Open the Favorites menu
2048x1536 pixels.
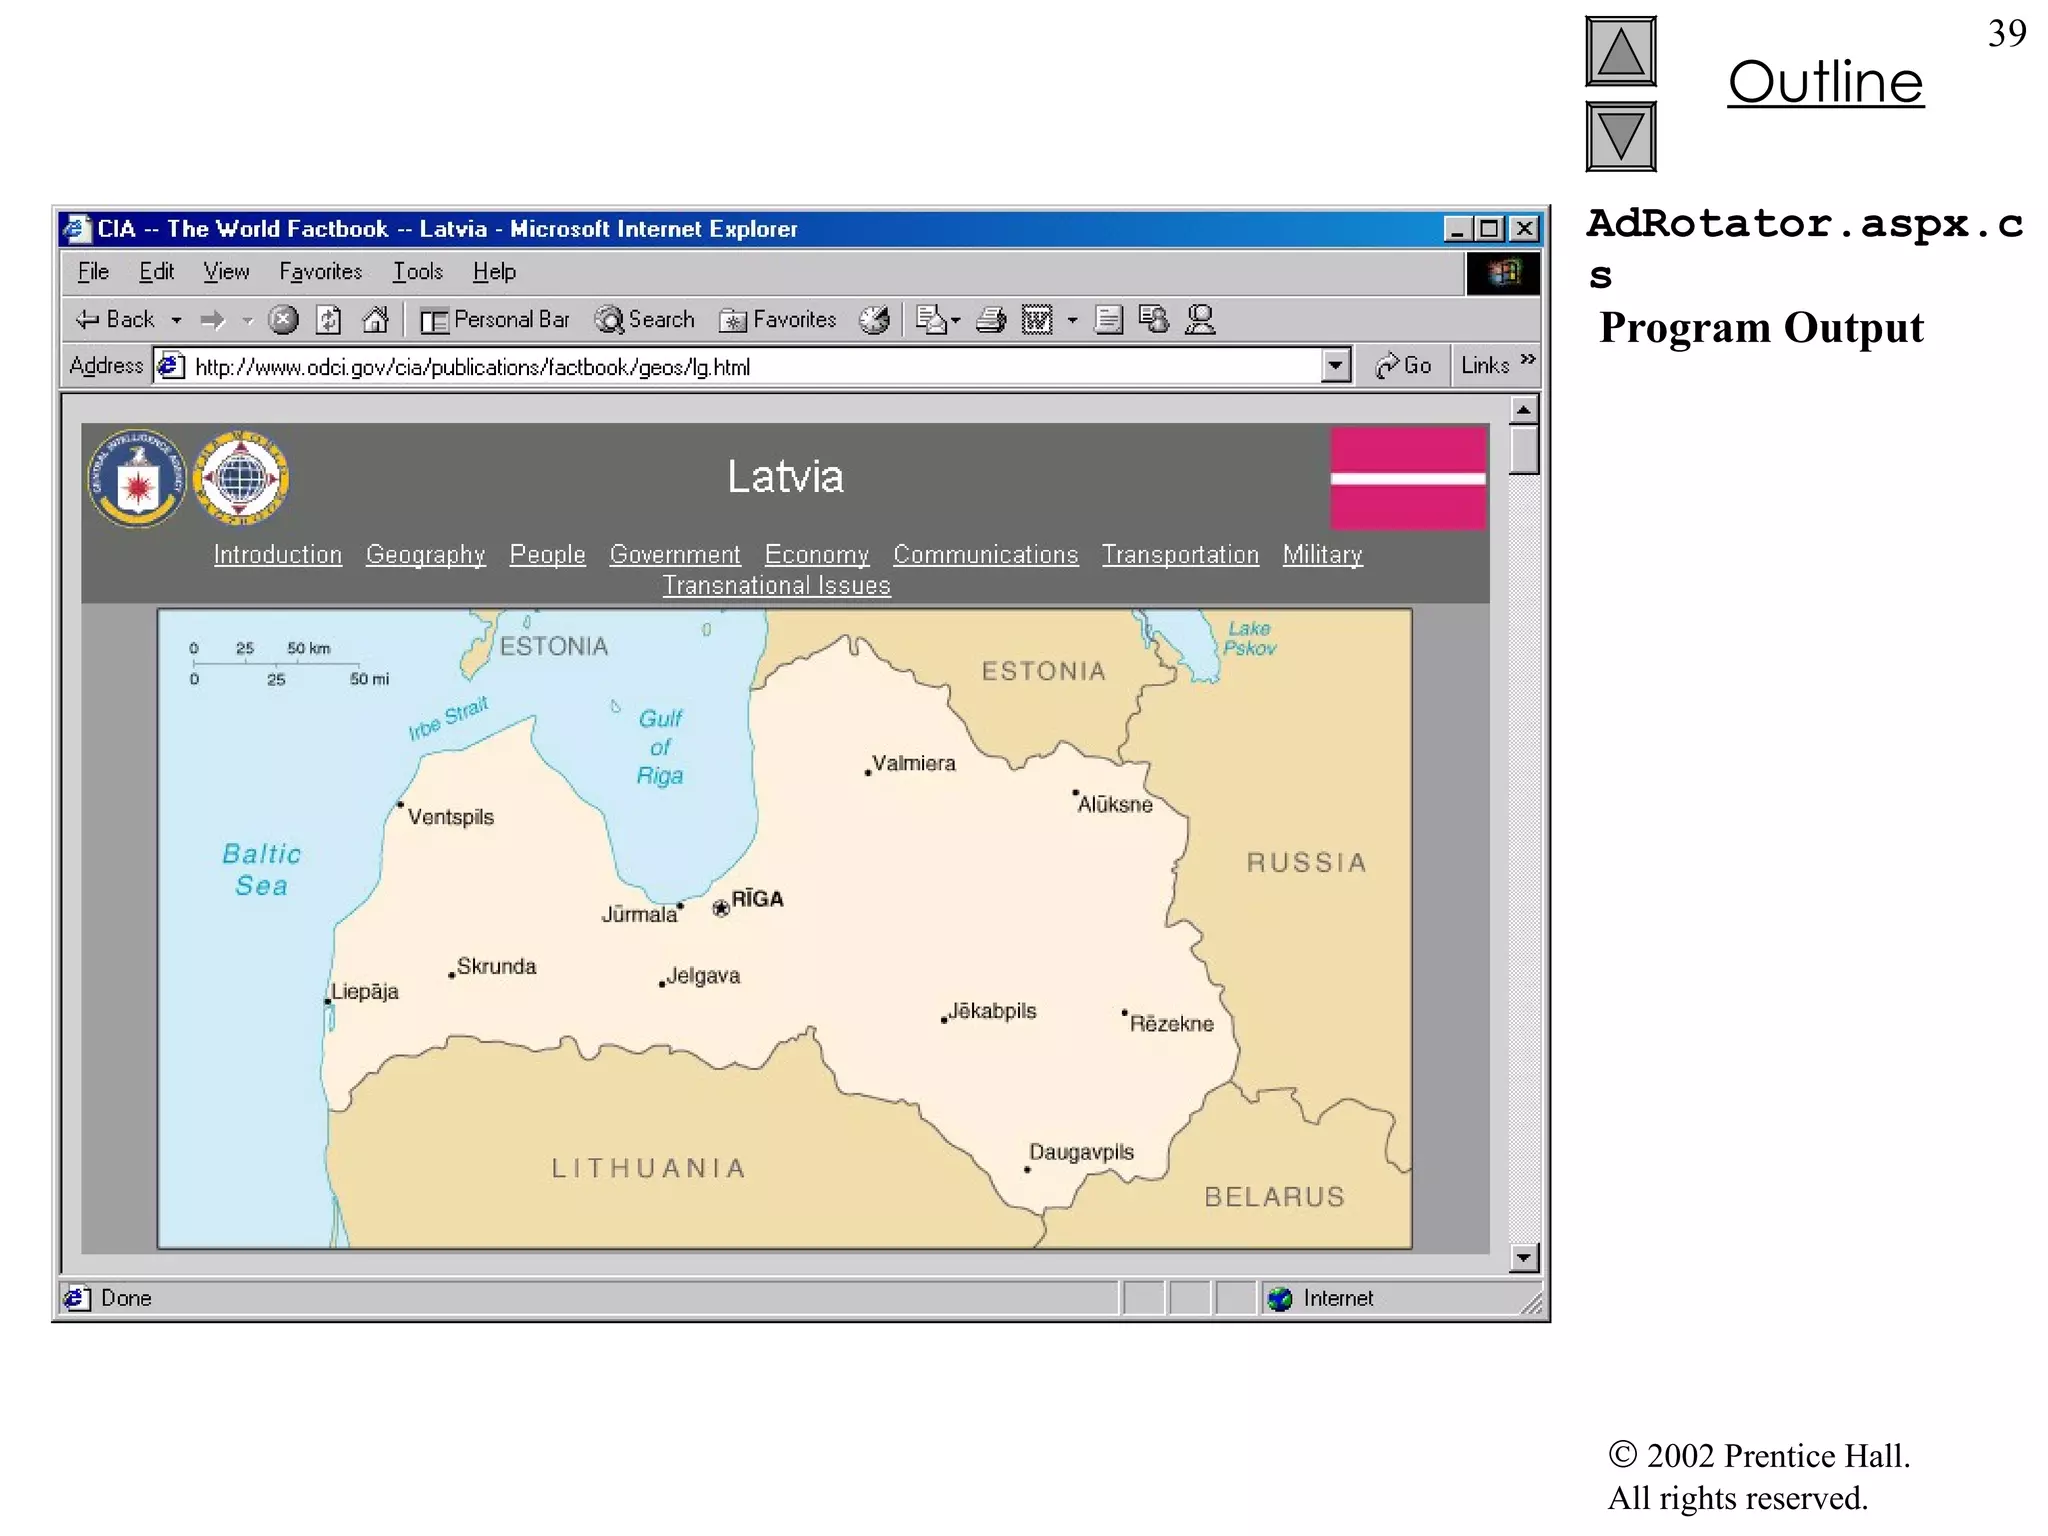(x=320, y=272)
